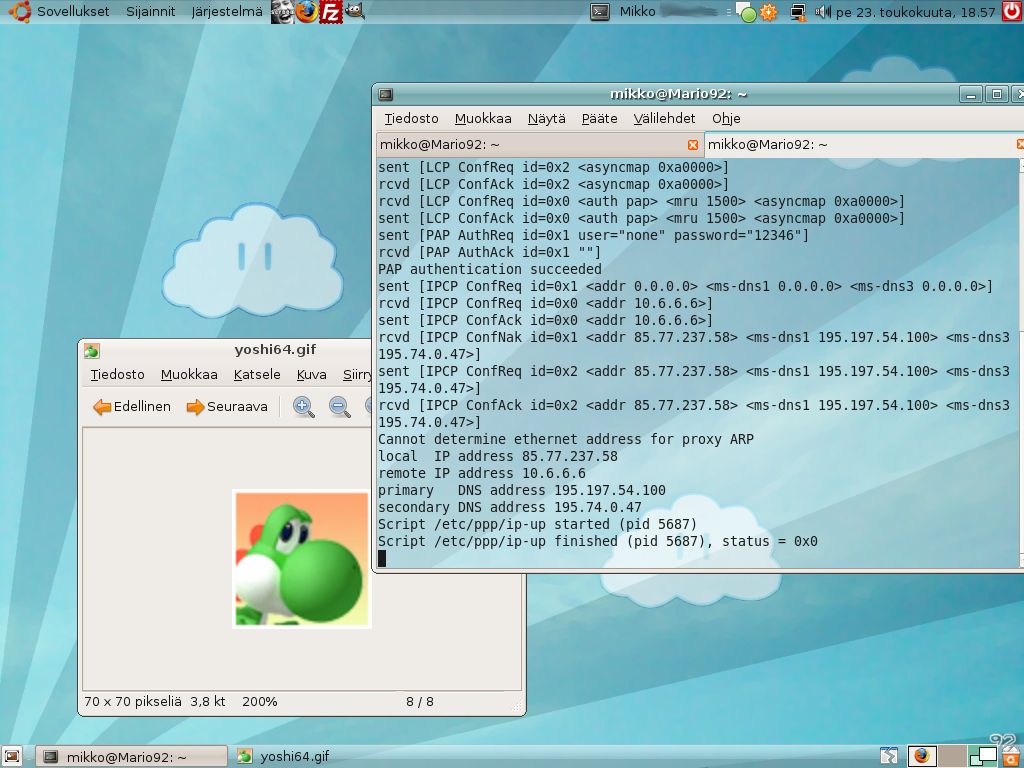Open the orange update notifier icon
The height and width of the screenshot is (768, 1024).
(769, 12)
